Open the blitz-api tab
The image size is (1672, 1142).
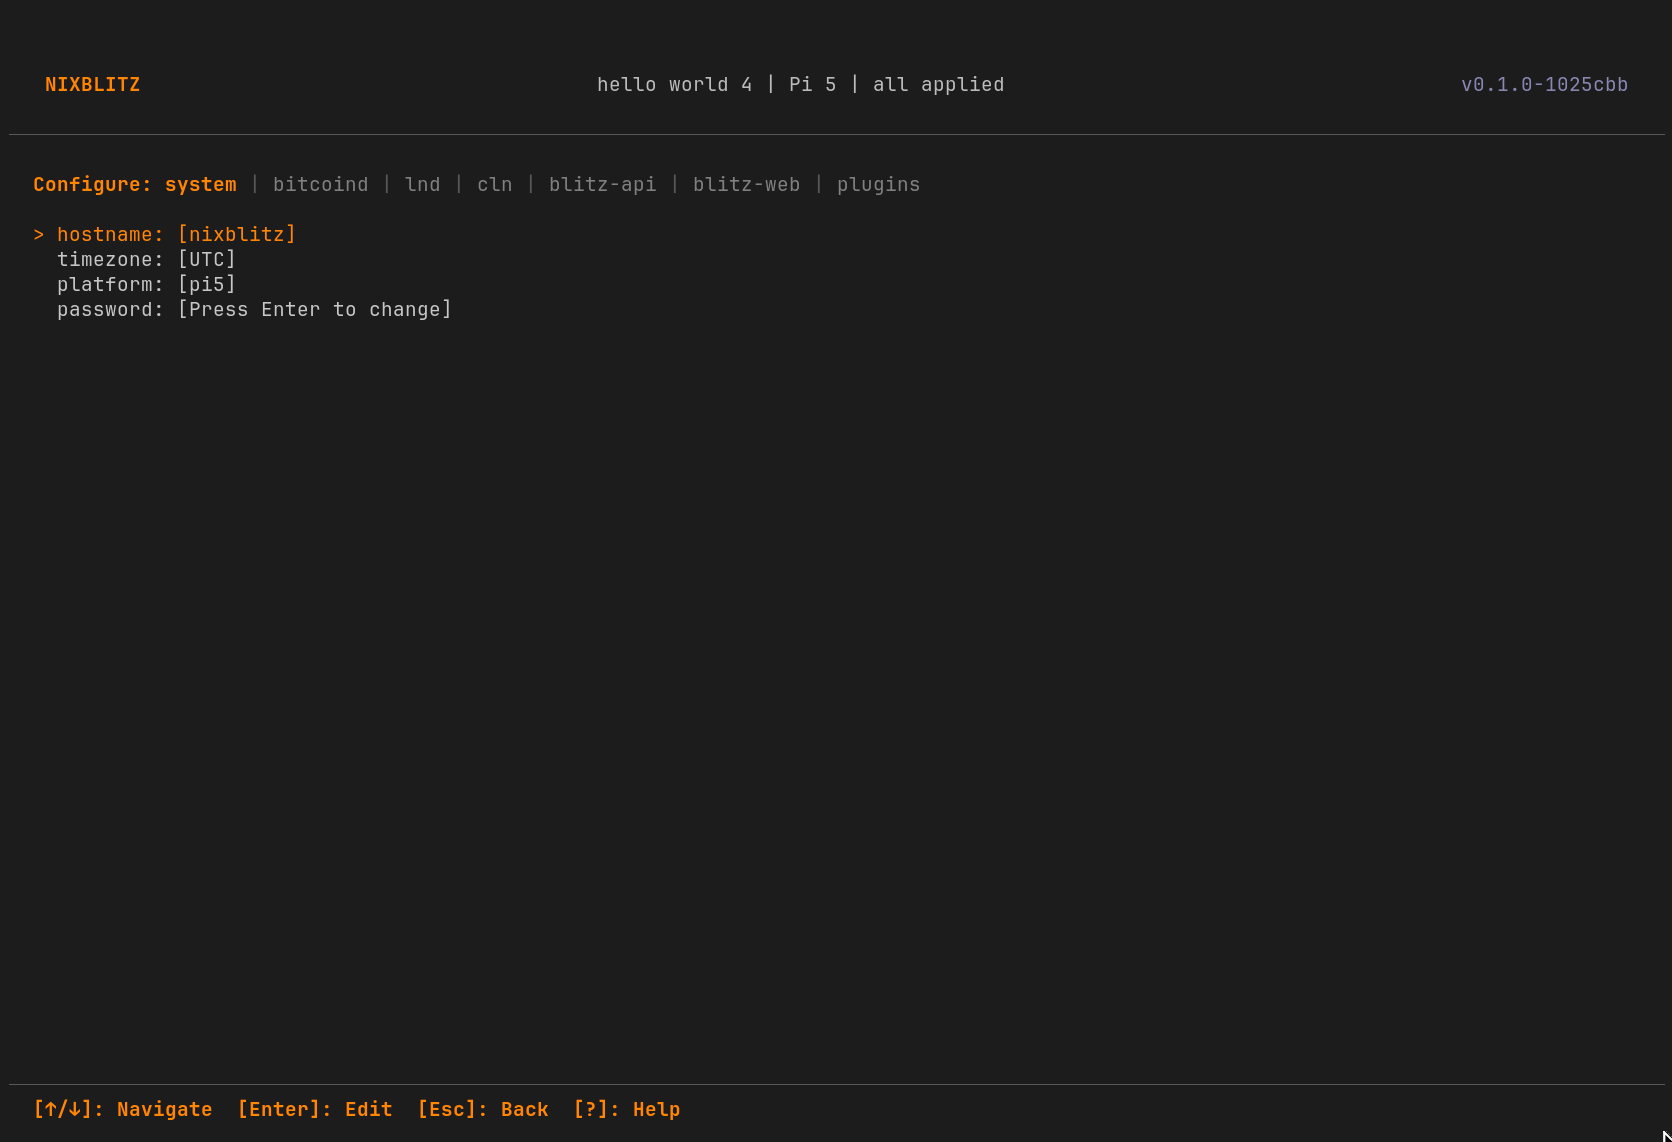pos(602,185)
